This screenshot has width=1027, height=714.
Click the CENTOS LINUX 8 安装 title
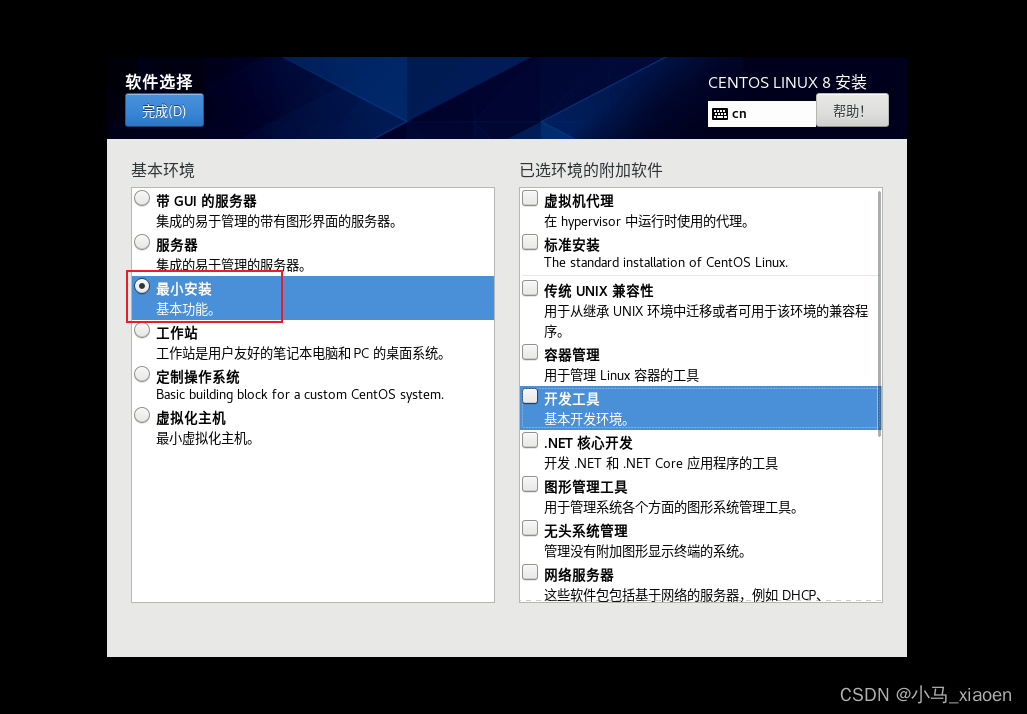pos(787,83)
